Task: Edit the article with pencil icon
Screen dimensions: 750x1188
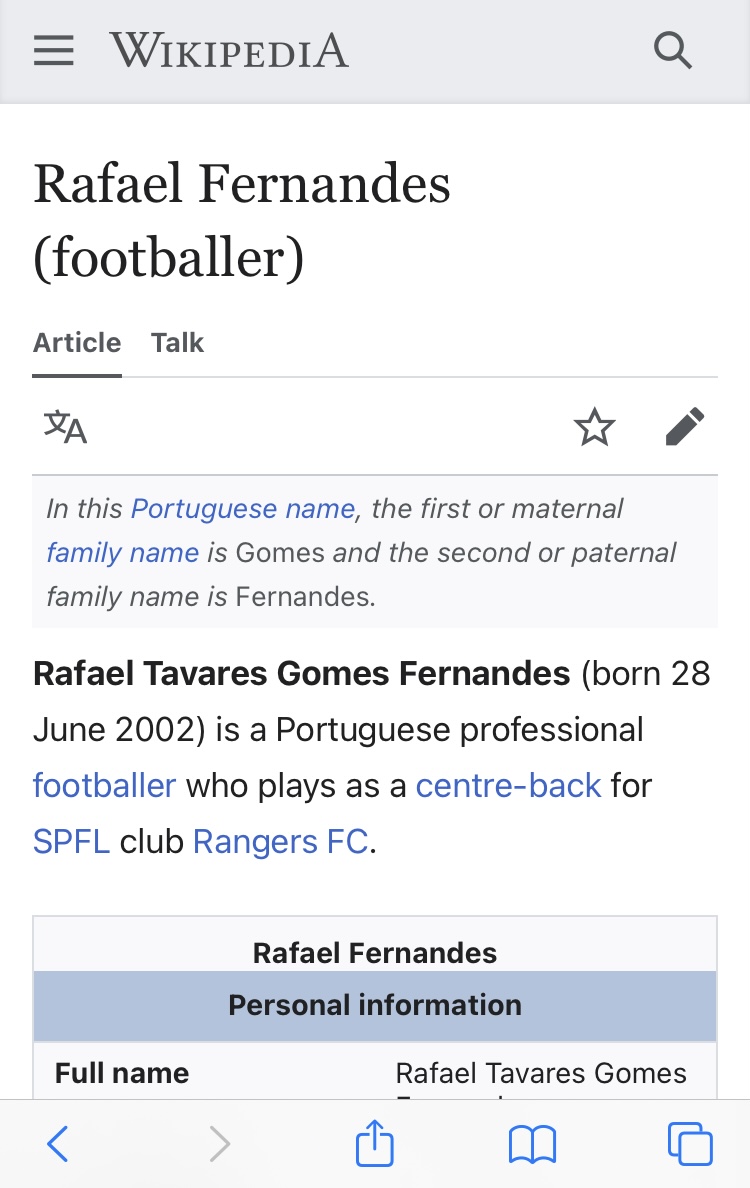Action: coord(685,427)
